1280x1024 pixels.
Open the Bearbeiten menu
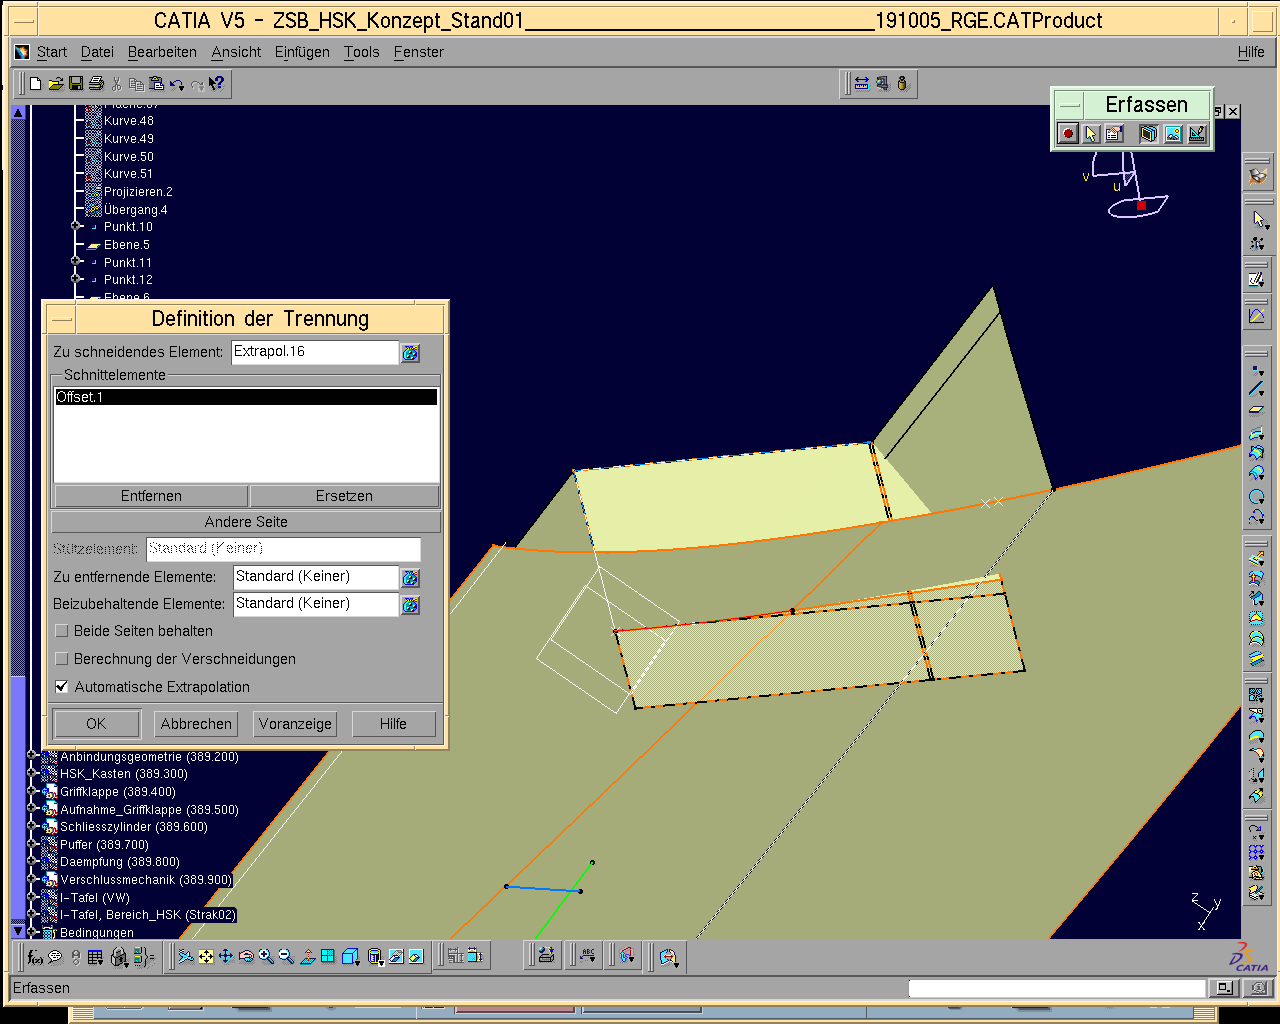point(162,52)
